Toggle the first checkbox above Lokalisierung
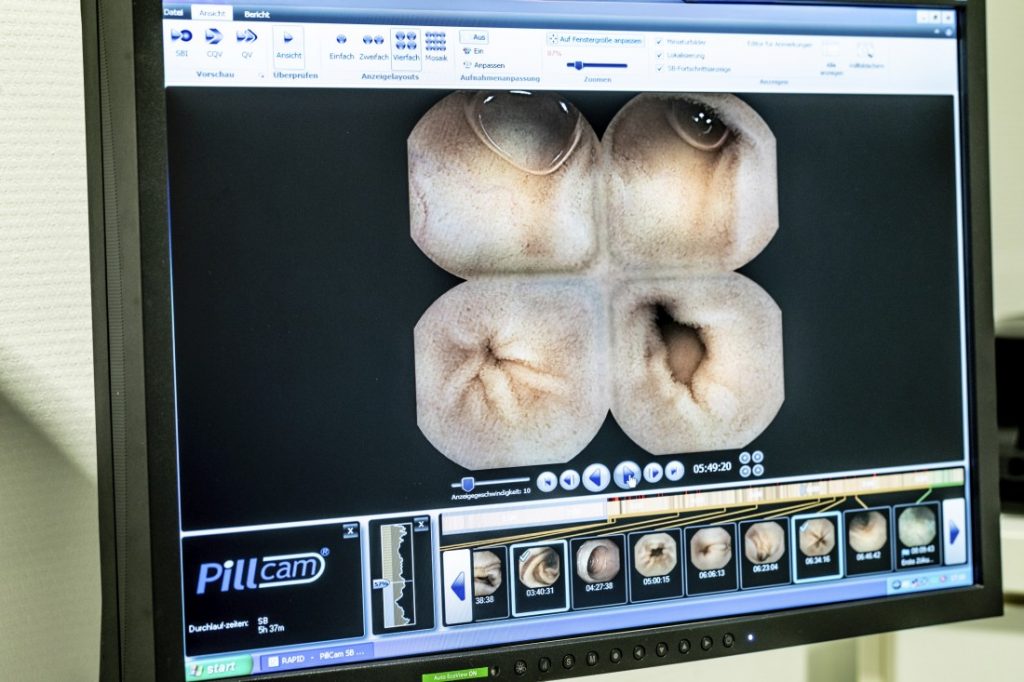 [x=659, y=41]
